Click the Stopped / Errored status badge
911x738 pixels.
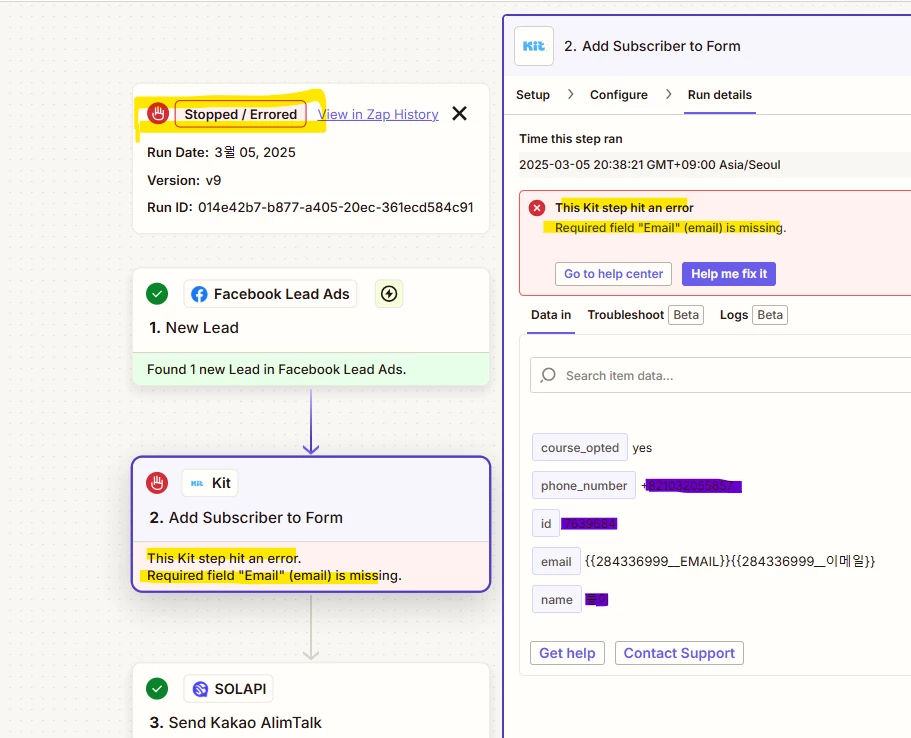(241, 114)
